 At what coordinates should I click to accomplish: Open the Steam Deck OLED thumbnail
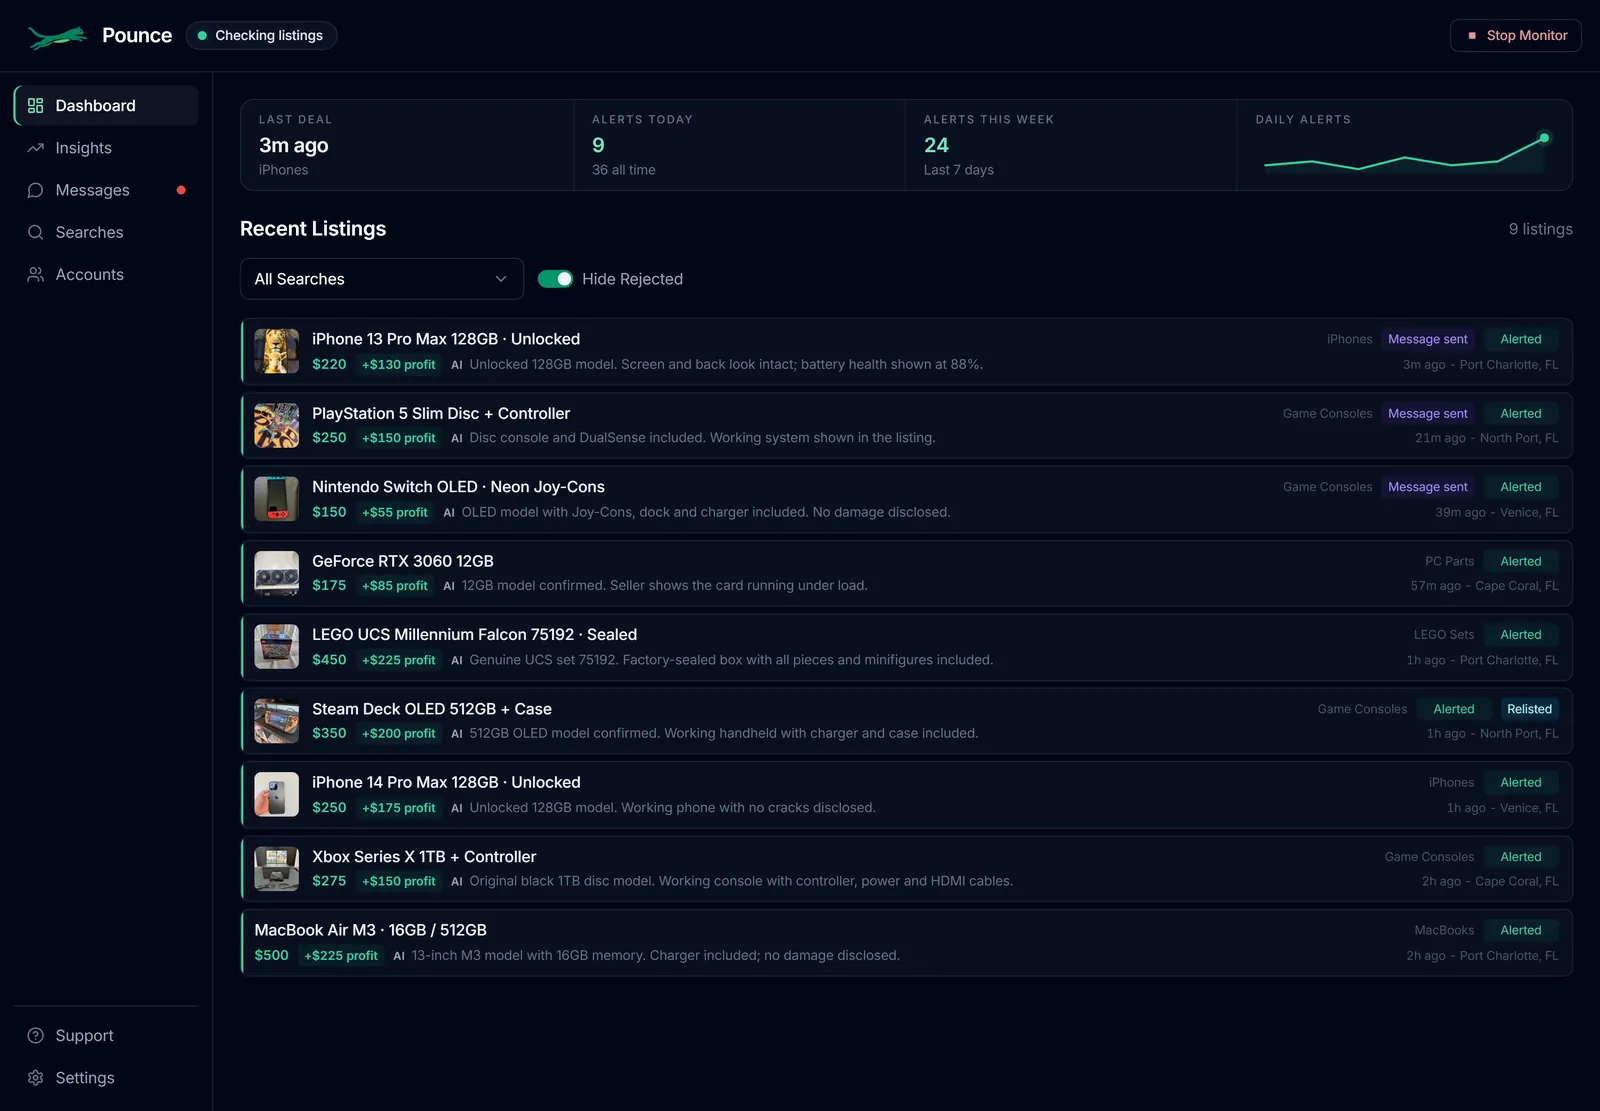point(276,721)
